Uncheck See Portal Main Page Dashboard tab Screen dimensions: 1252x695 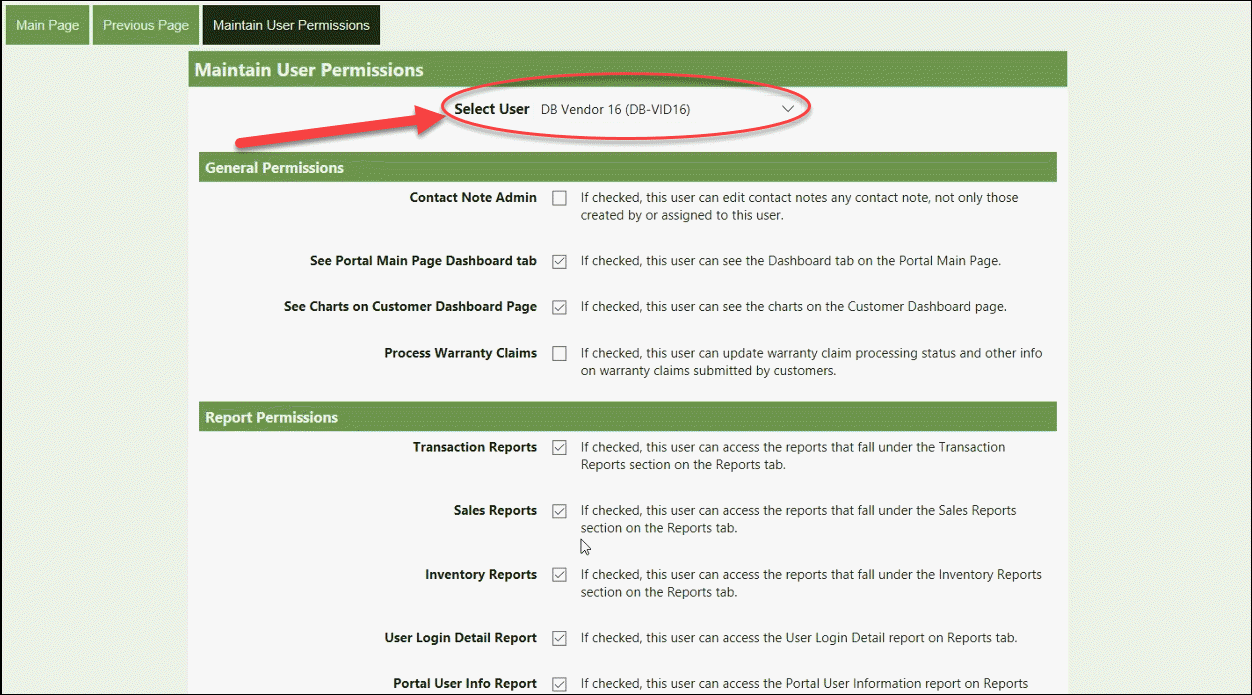click(x=559, y=261)
